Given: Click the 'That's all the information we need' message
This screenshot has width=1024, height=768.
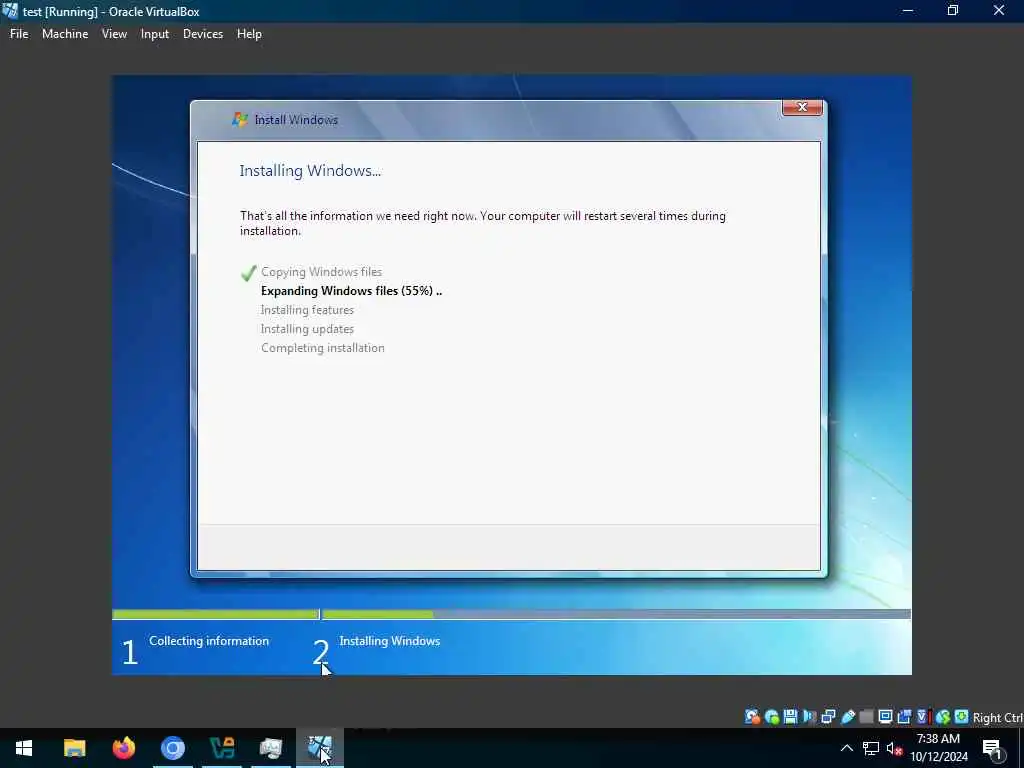Looking at the screenshot, I should pos(483,223).
